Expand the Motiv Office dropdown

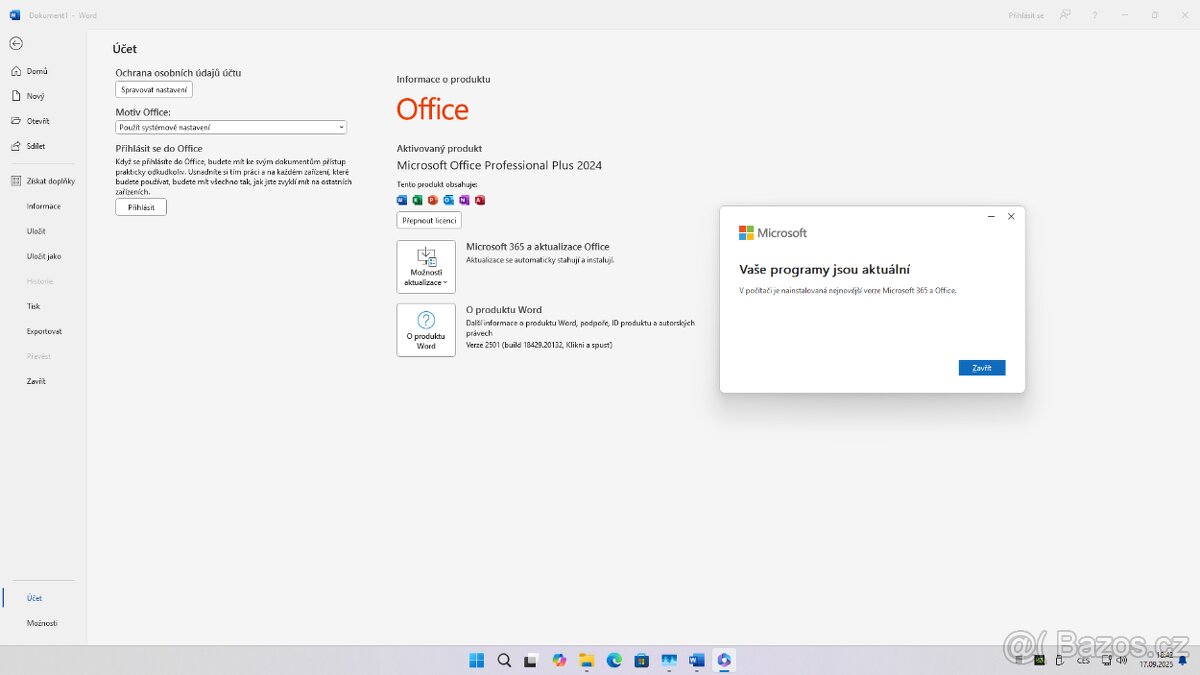[231, 127]
